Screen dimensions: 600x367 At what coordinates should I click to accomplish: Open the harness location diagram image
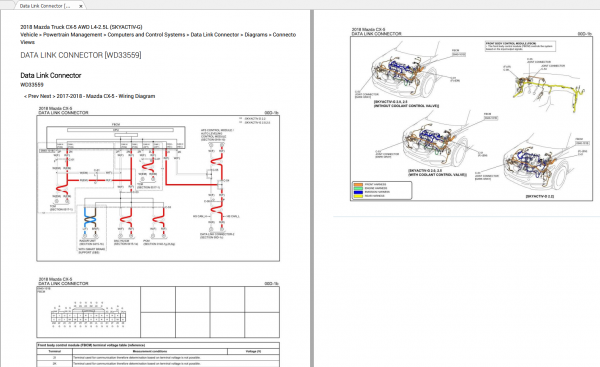471,118
